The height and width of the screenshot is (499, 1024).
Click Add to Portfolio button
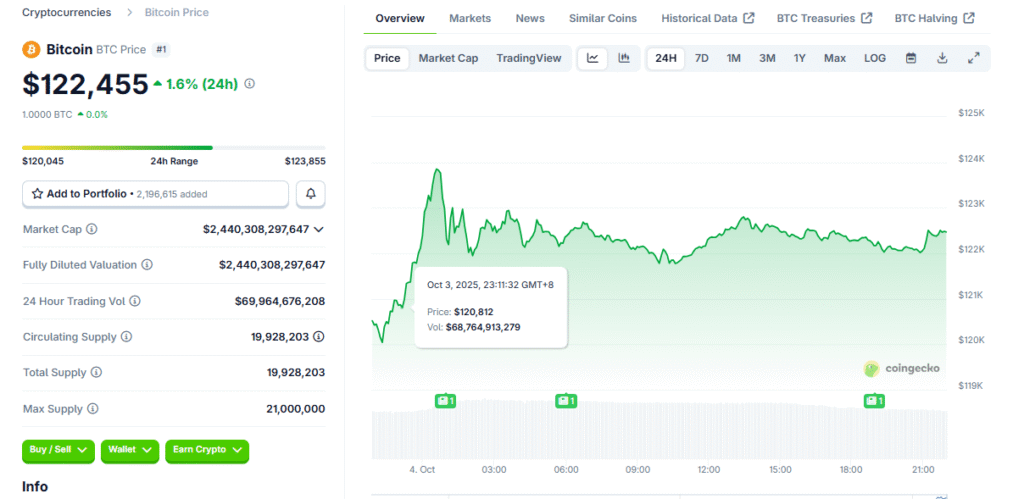click(155, 194)
